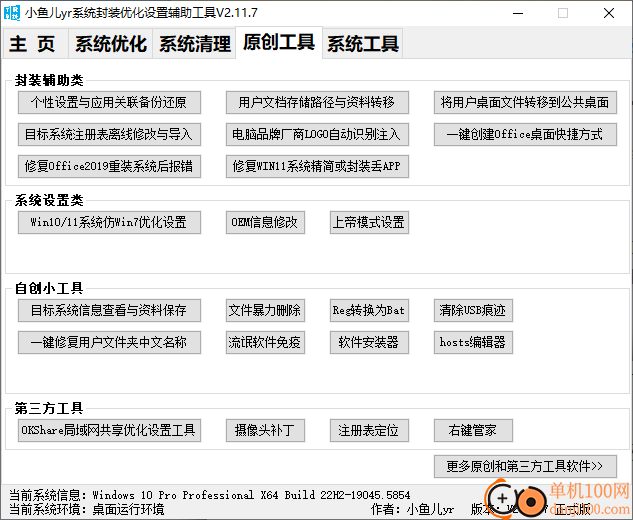Open 摄像头补丁 tool
This screenshot has width=633, height=520.
[x=265, y=430]
